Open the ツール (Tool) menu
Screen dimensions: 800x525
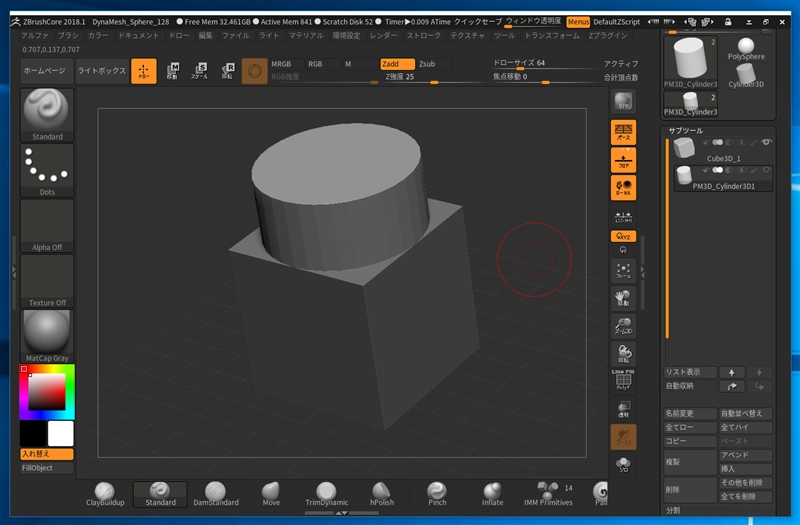(x=504, y=35)
